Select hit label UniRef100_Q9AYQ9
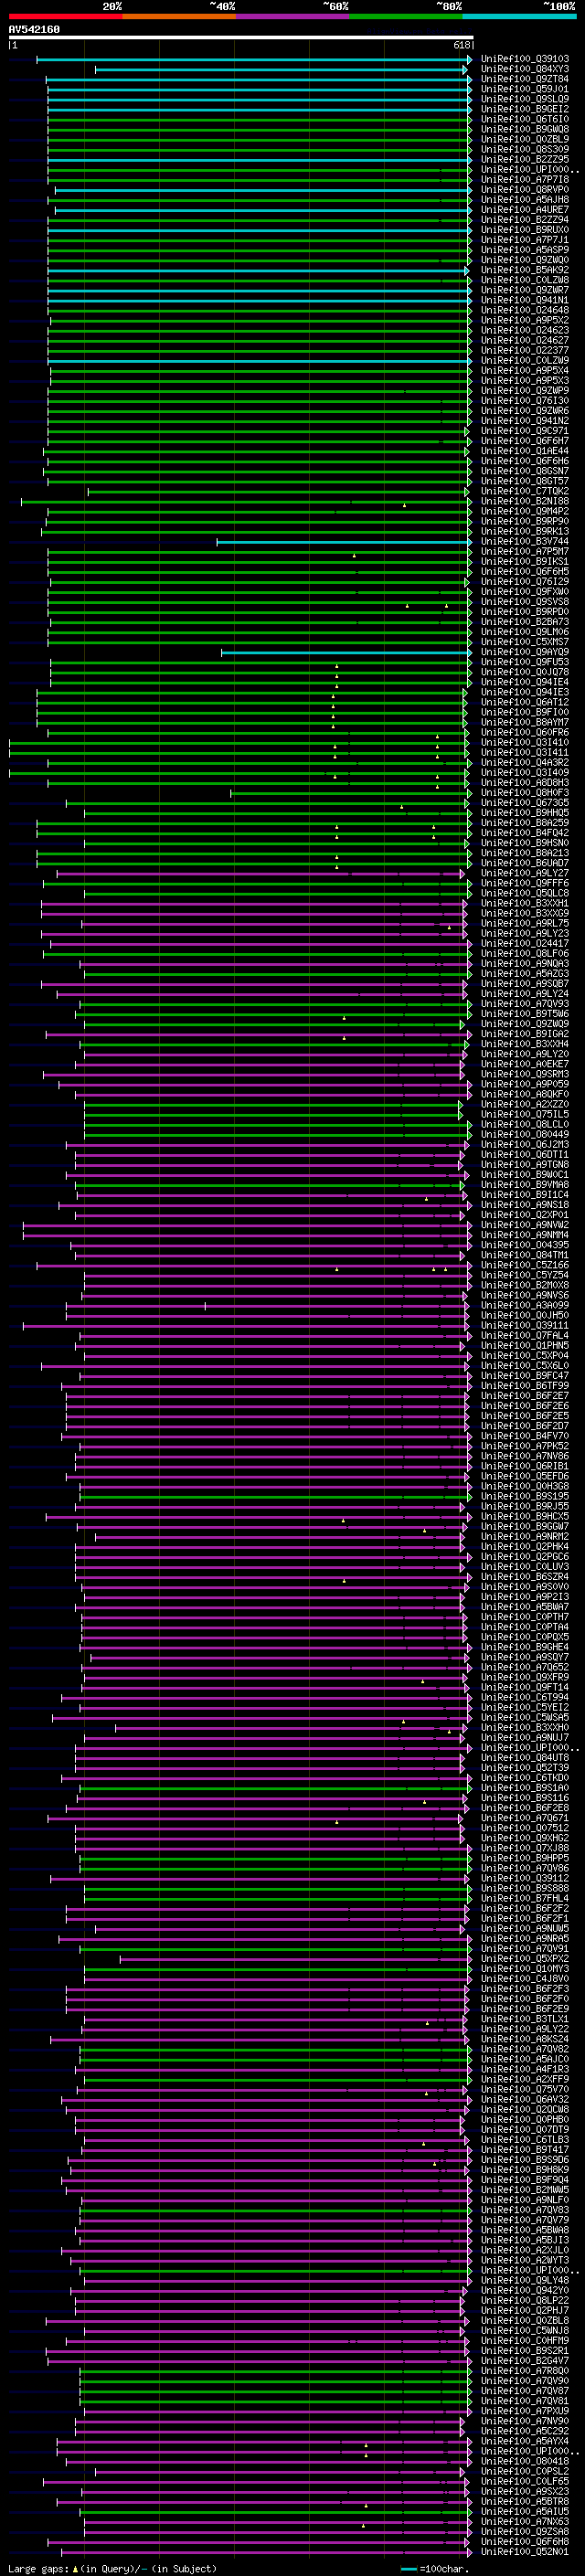 click(525, 653)
